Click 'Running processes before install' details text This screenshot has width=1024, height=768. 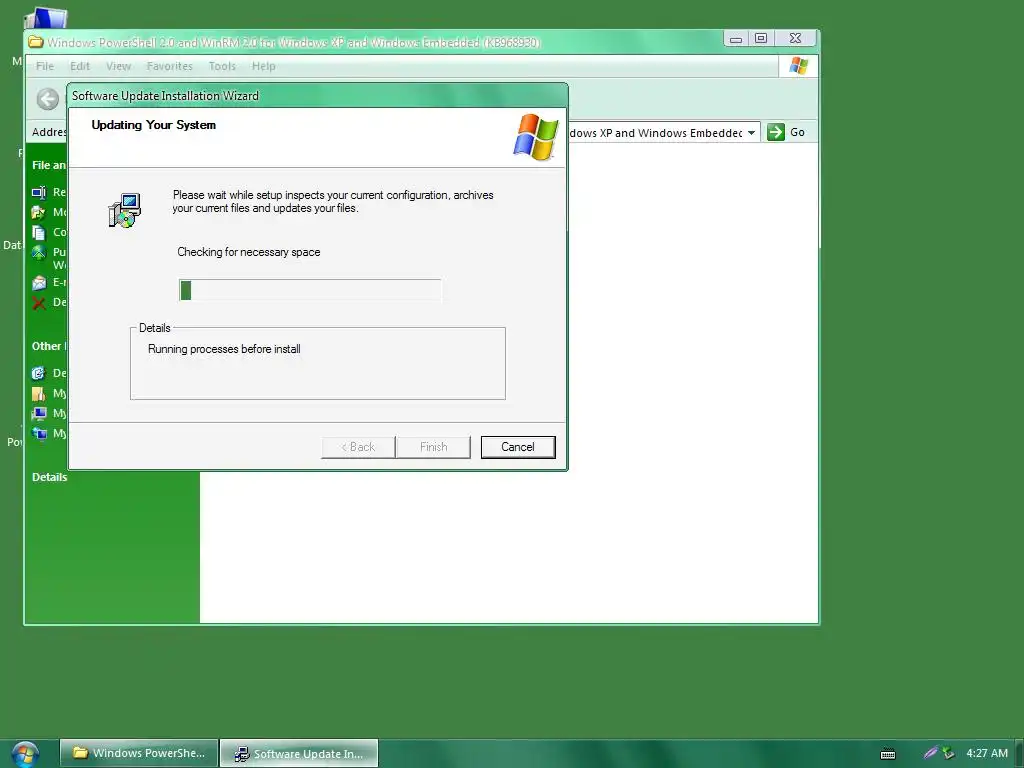224,349
